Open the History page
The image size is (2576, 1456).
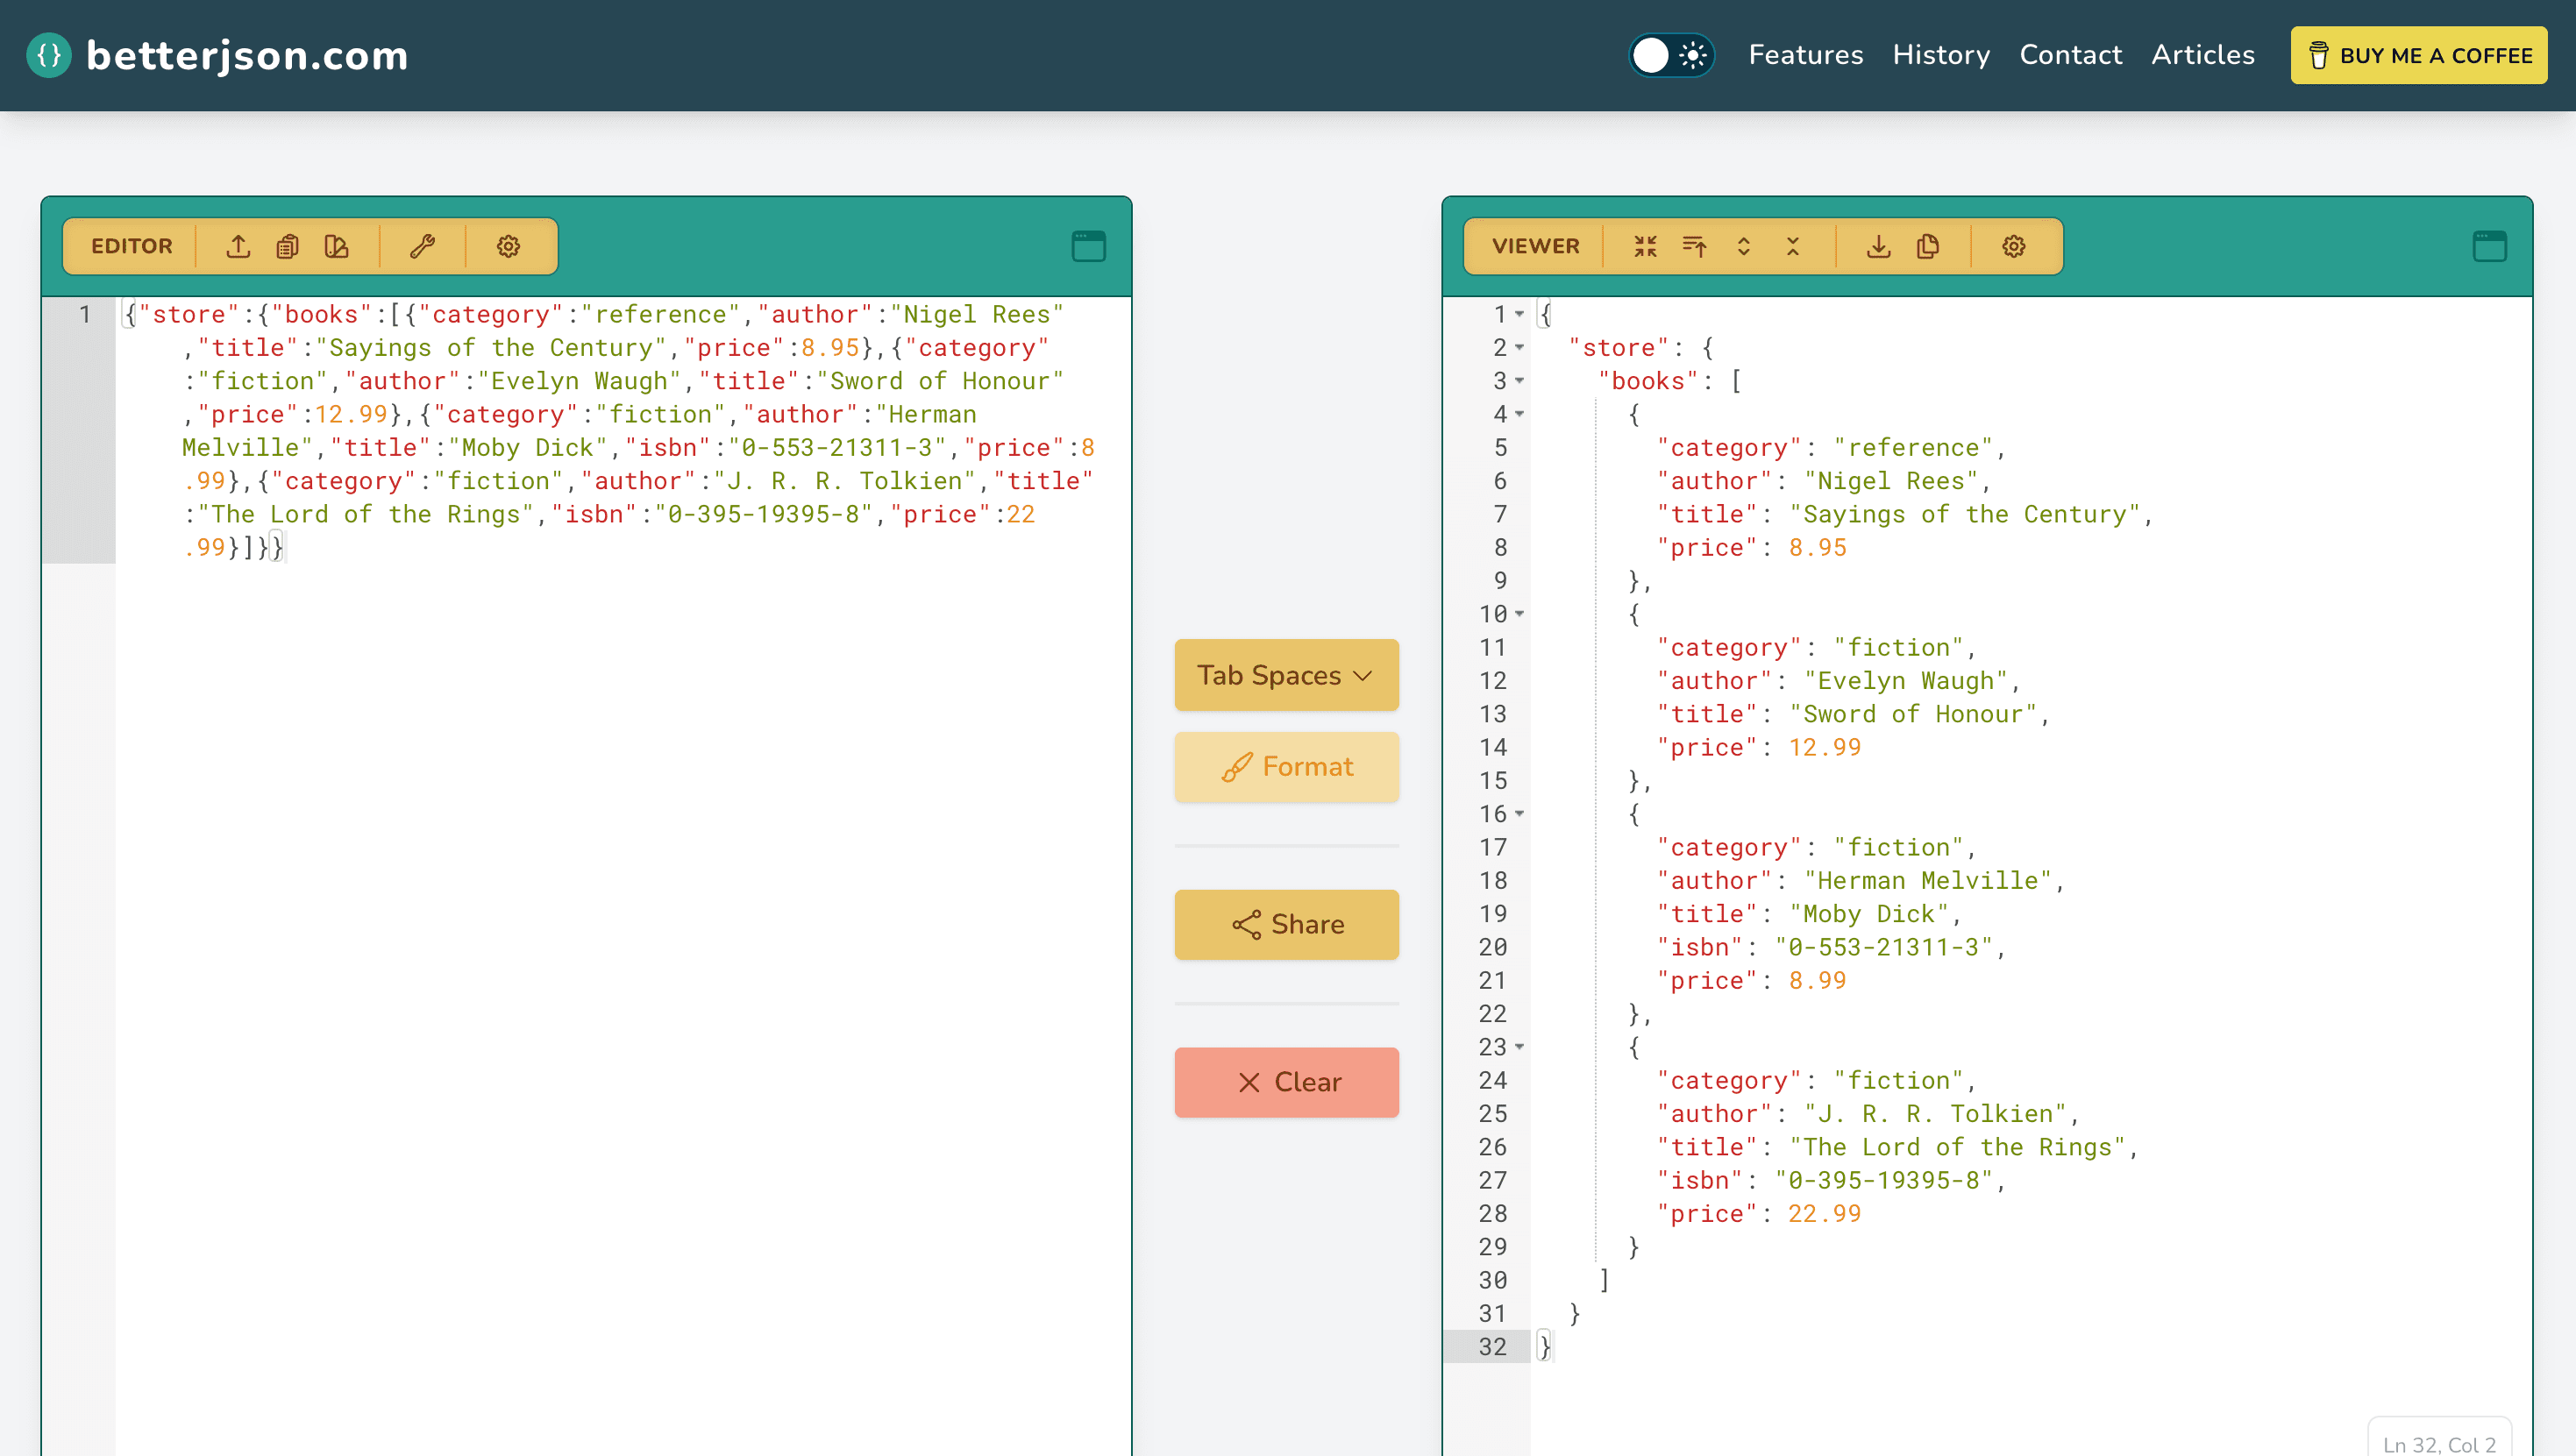click(1940, 55)
